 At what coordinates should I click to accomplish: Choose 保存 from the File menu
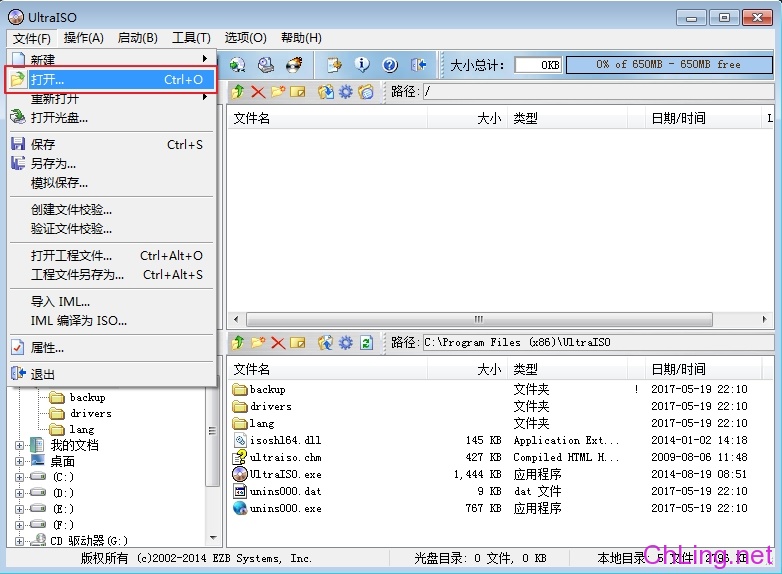coord(112,145)
